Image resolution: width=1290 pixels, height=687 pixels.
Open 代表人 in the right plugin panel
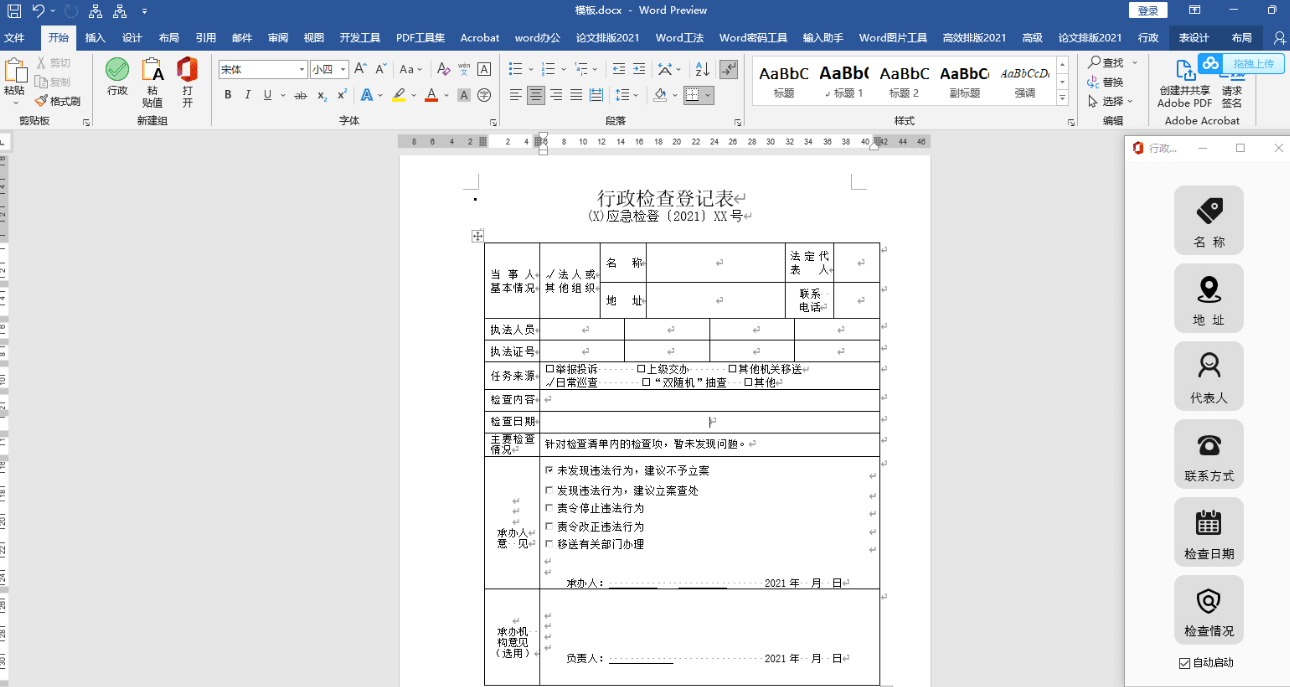(x=1208, y=376)
